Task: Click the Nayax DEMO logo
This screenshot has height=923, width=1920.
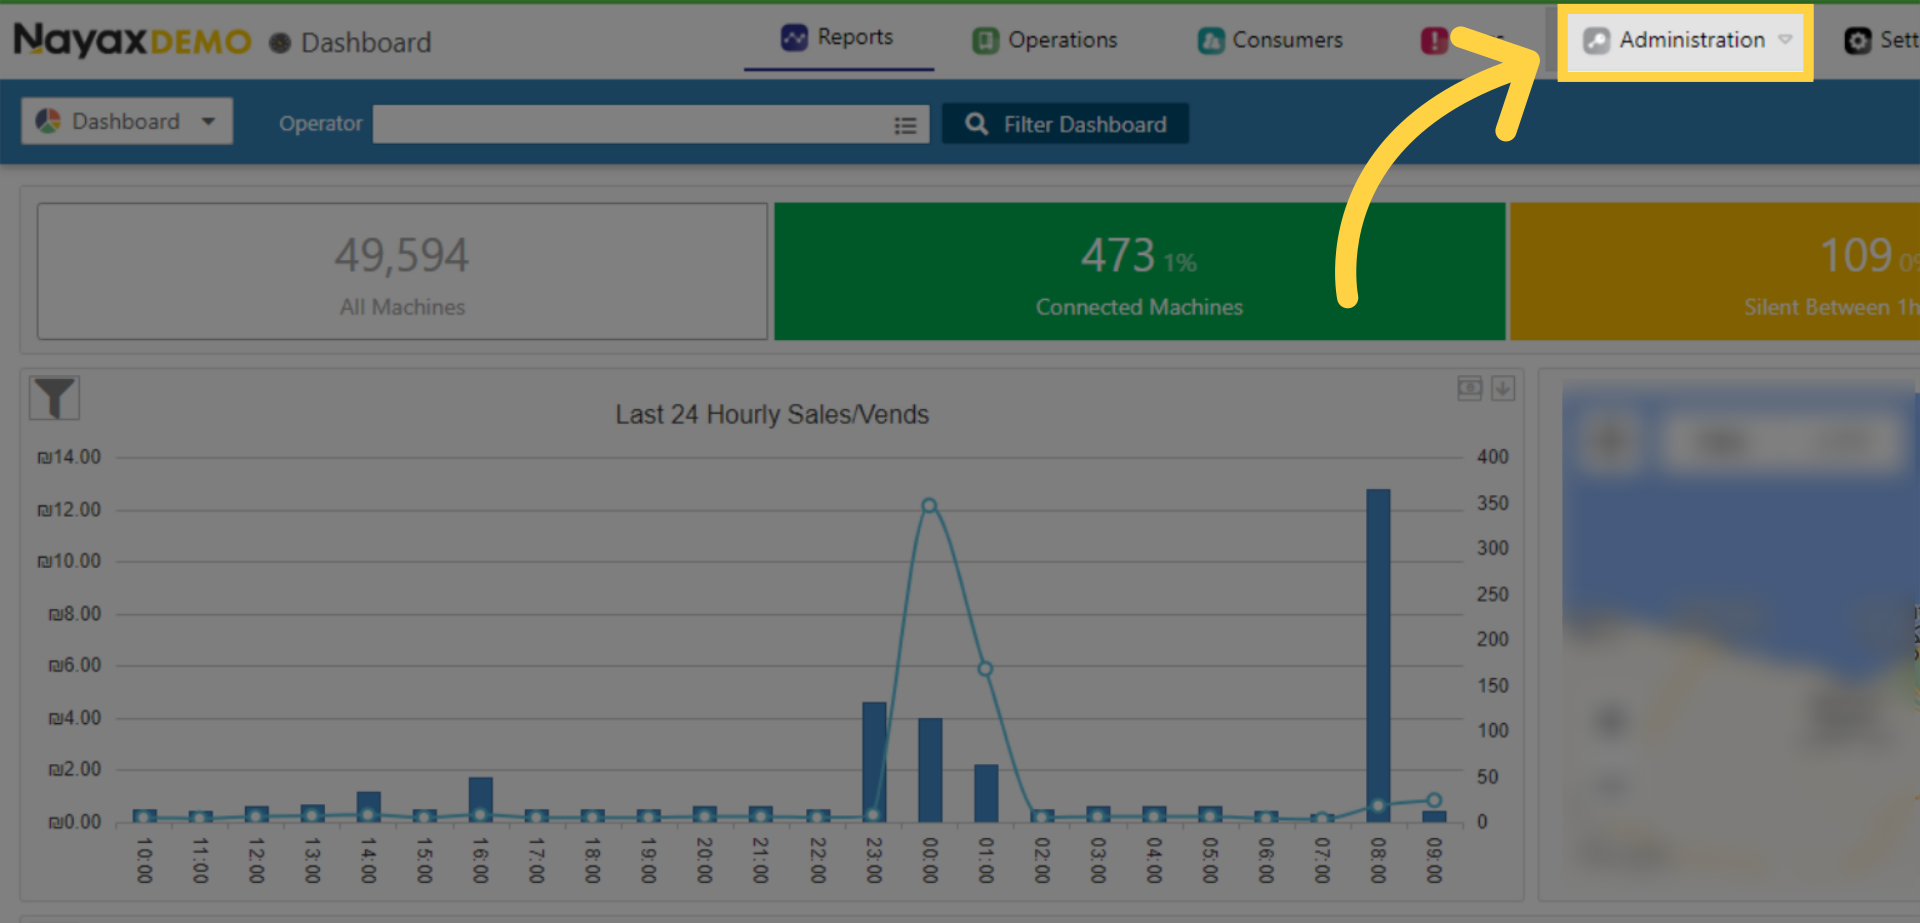Action: [132, 41]
